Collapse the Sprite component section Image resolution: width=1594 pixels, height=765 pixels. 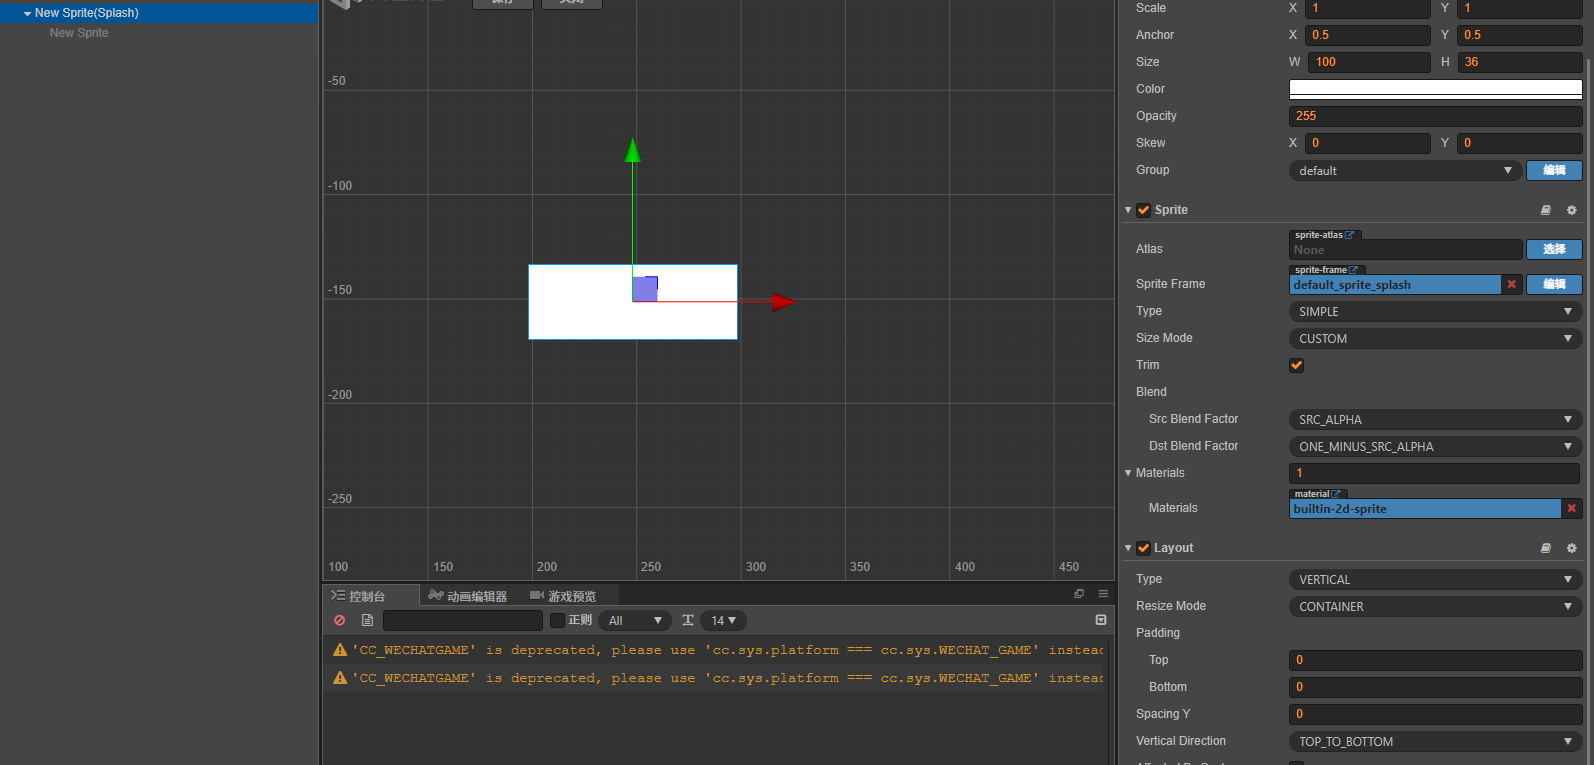(x=1128, y=210)
